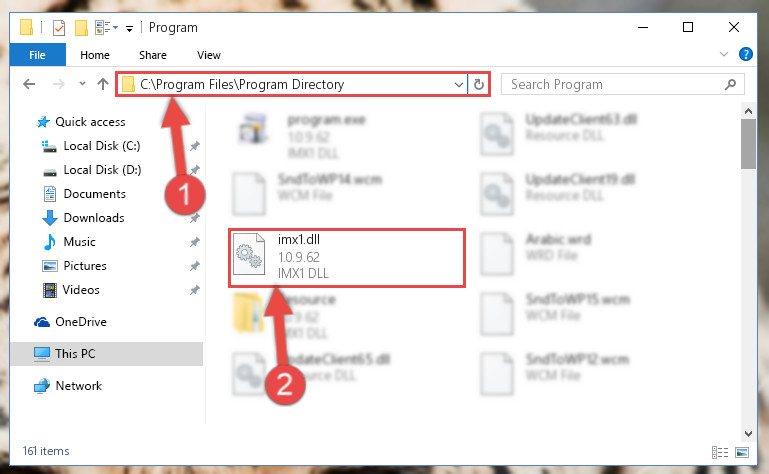This screenshot has width=769, height=474.
Task: Open the File menu tab
Action: coord(37,55)
